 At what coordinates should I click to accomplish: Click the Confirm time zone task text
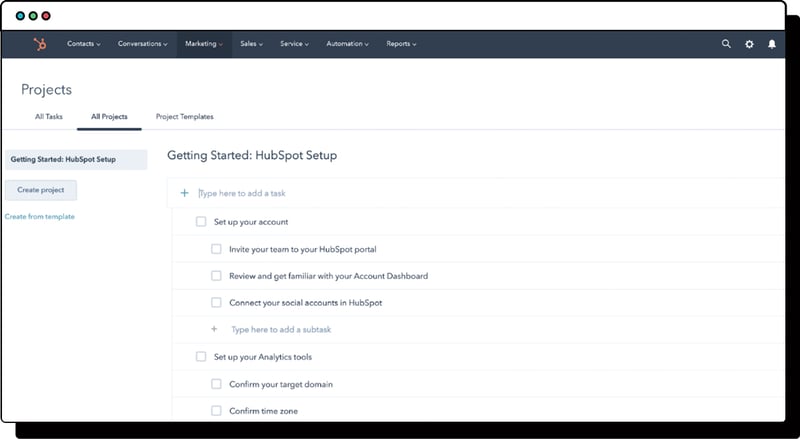point(263,411)
